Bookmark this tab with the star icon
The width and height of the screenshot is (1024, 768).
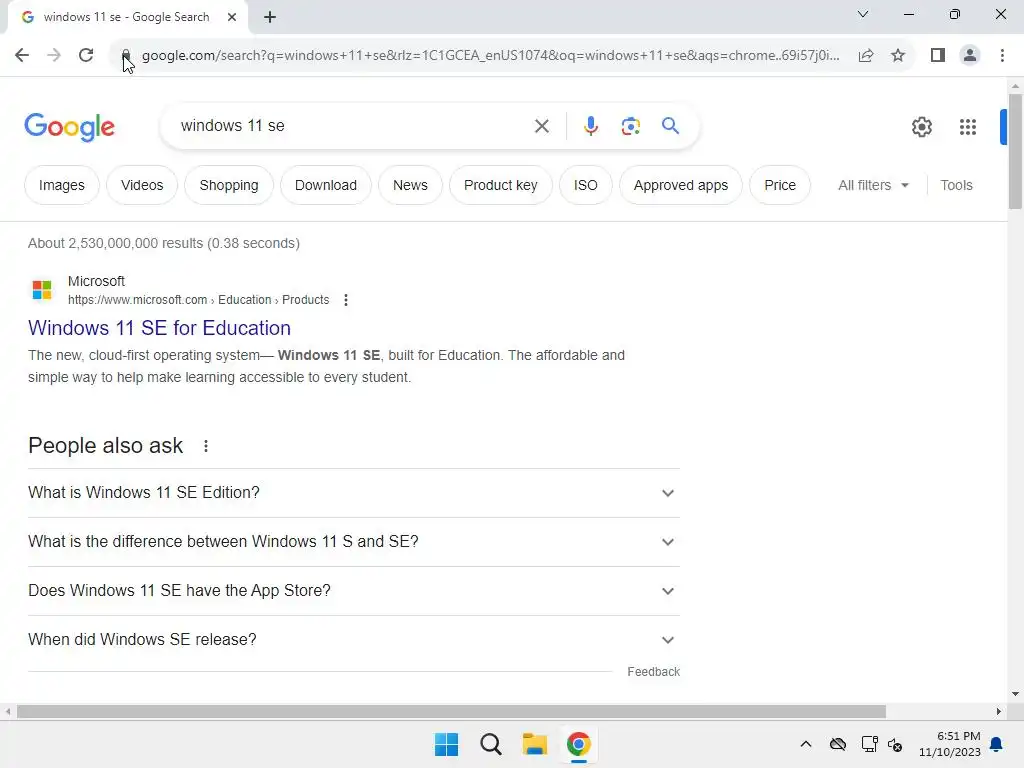tap(898, 56)
